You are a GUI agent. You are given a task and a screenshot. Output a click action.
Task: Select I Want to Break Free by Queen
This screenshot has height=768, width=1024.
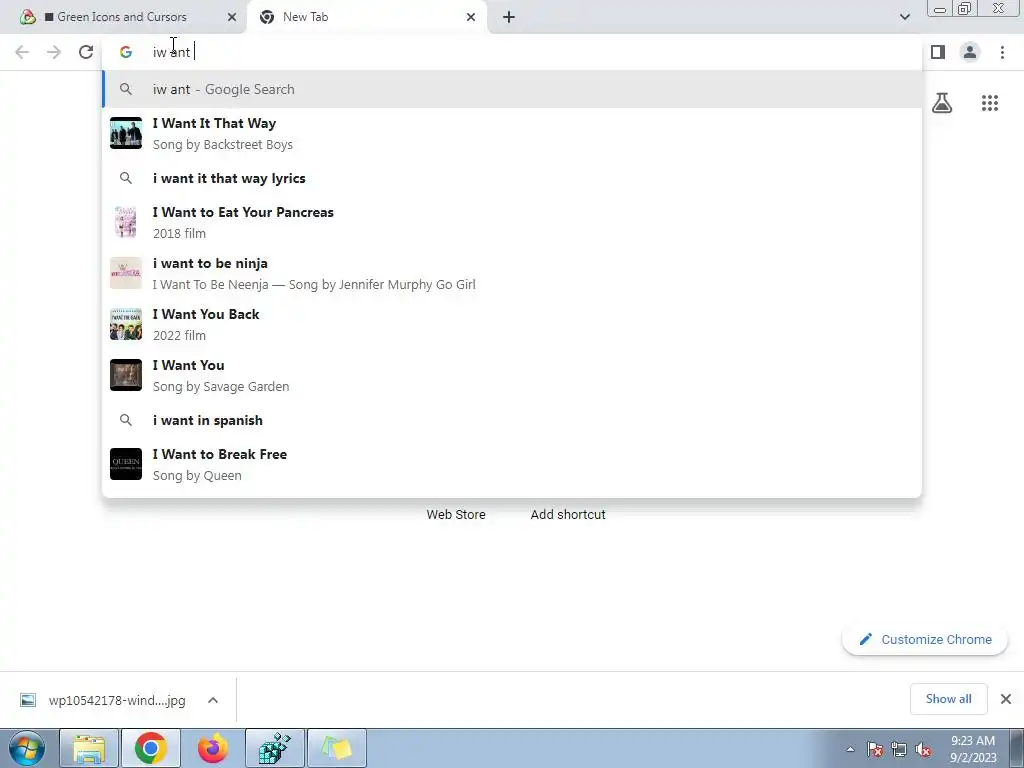click(512, 464)
